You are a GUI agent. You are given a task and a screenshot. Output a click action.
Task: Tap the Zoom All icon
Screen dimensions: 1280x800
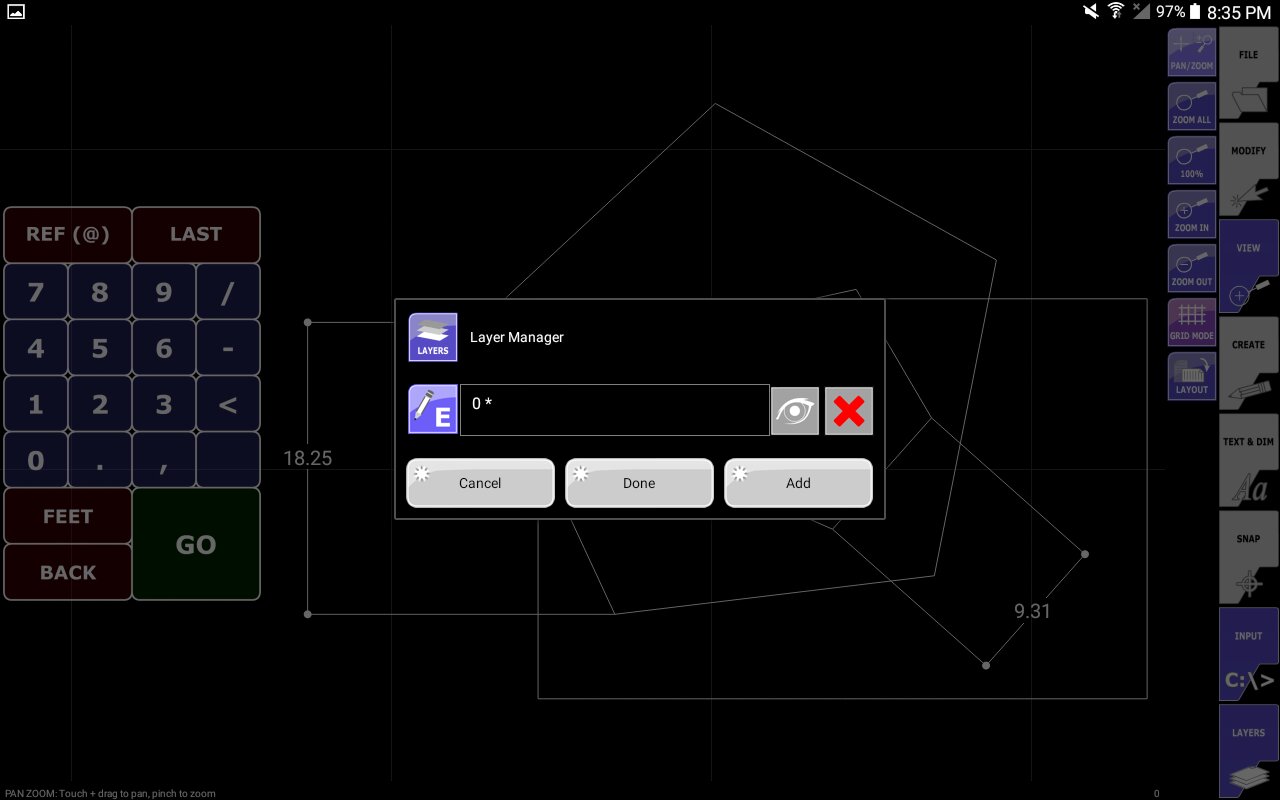point(1192,105)
